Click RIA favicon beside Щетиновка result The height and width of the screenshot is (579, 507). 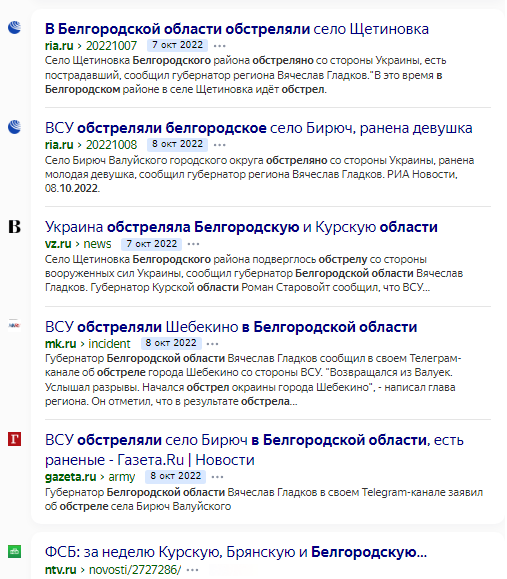pos(14,28)
